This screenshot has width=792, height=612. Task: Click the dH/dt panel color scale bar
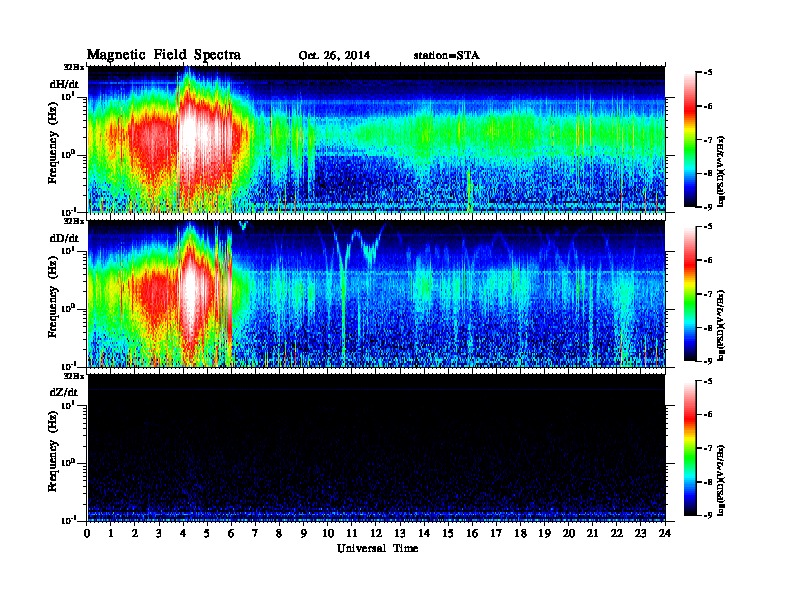[690, 140]
